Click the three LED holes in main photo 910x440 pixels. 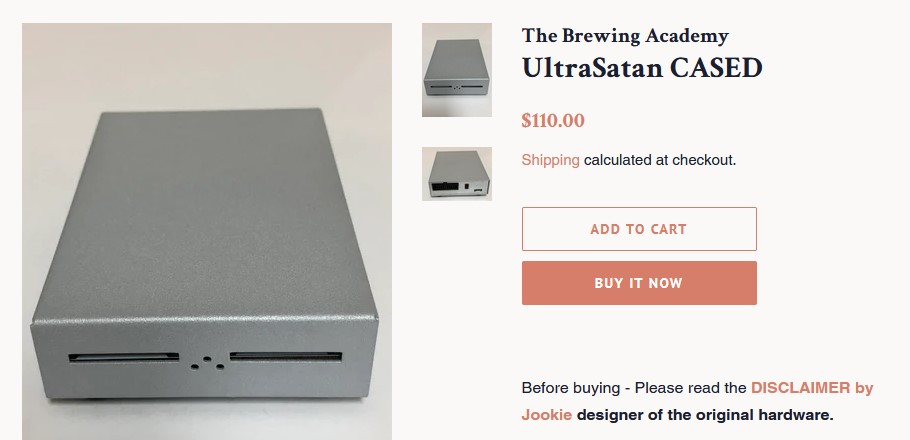tap(205, 362)
